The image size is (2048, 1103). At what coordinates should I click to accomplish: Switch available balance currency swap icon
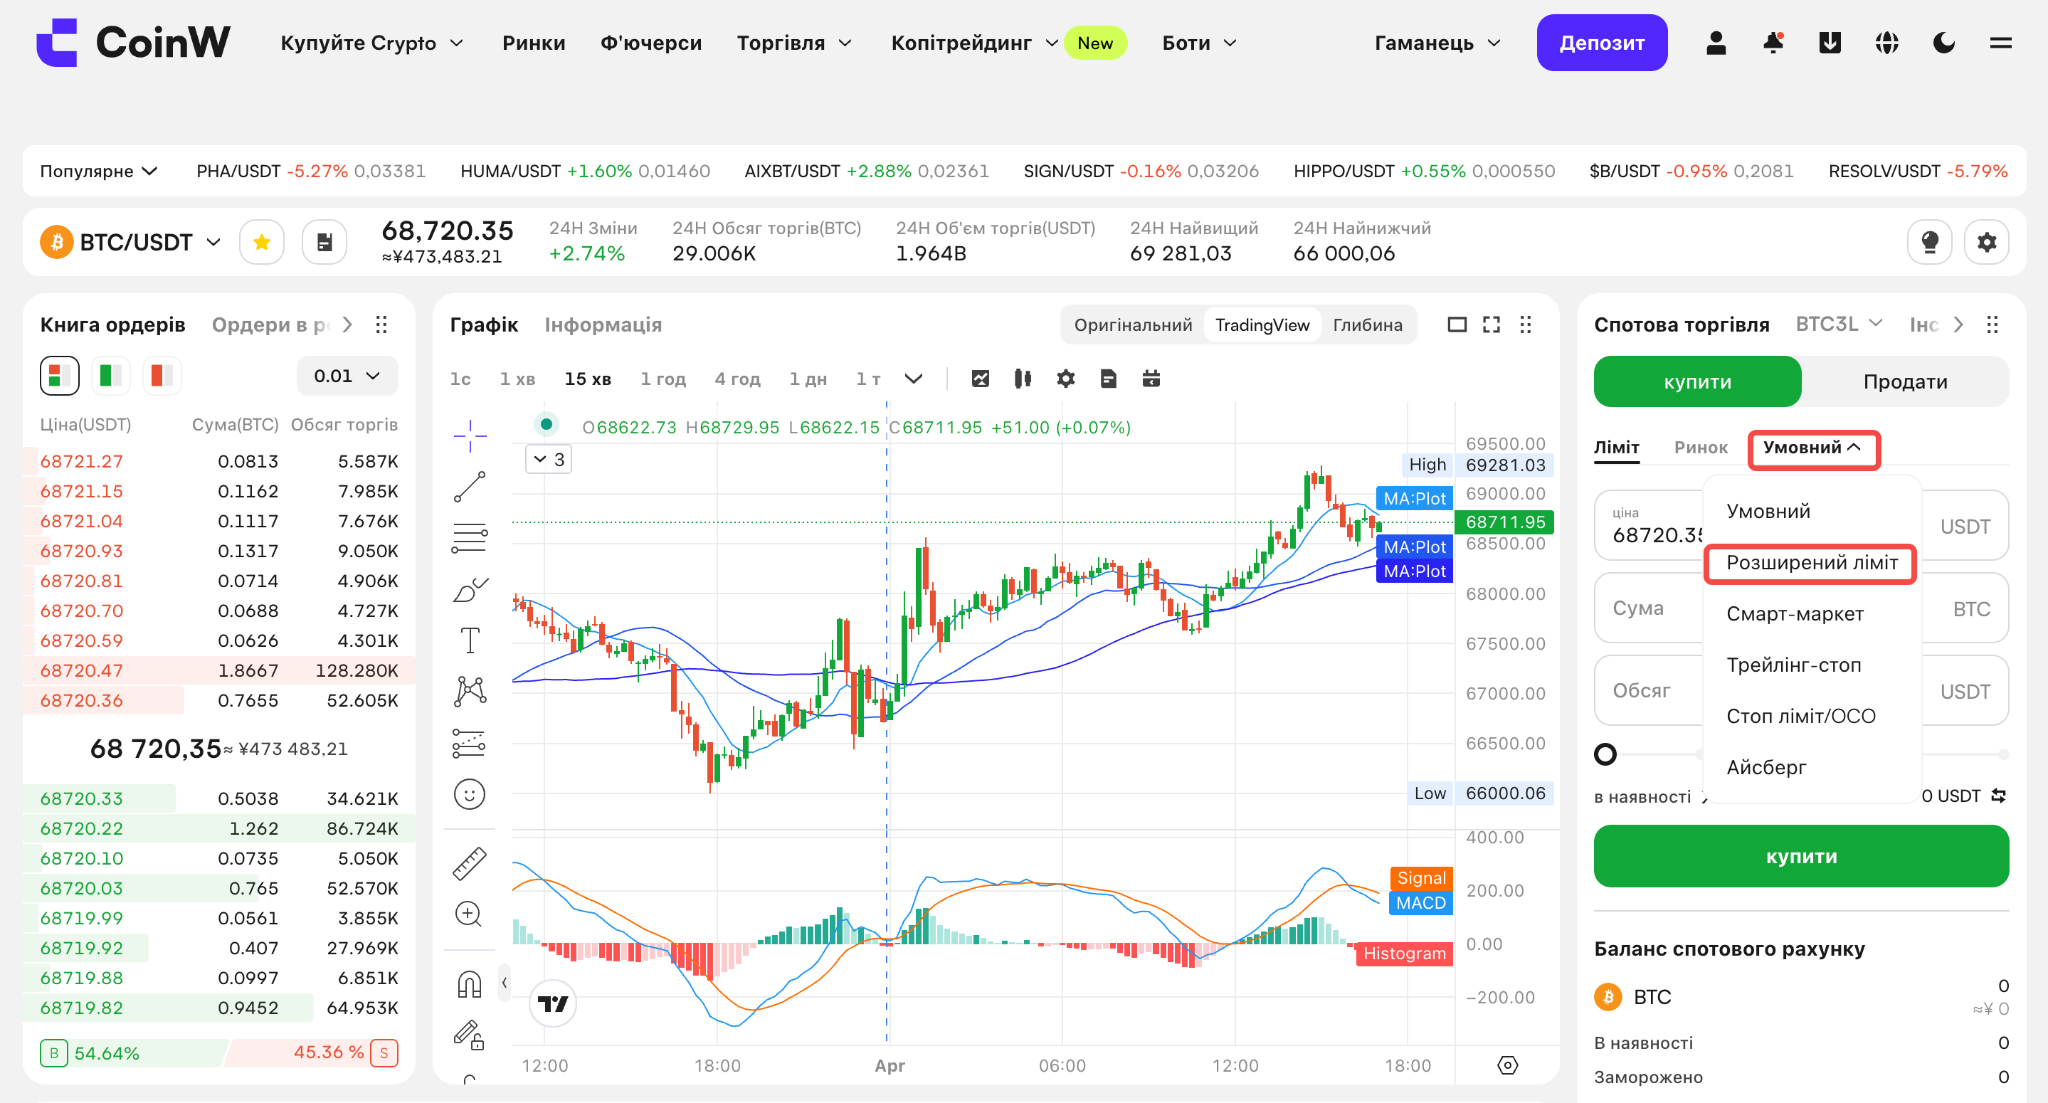[x=1998, y=796]
